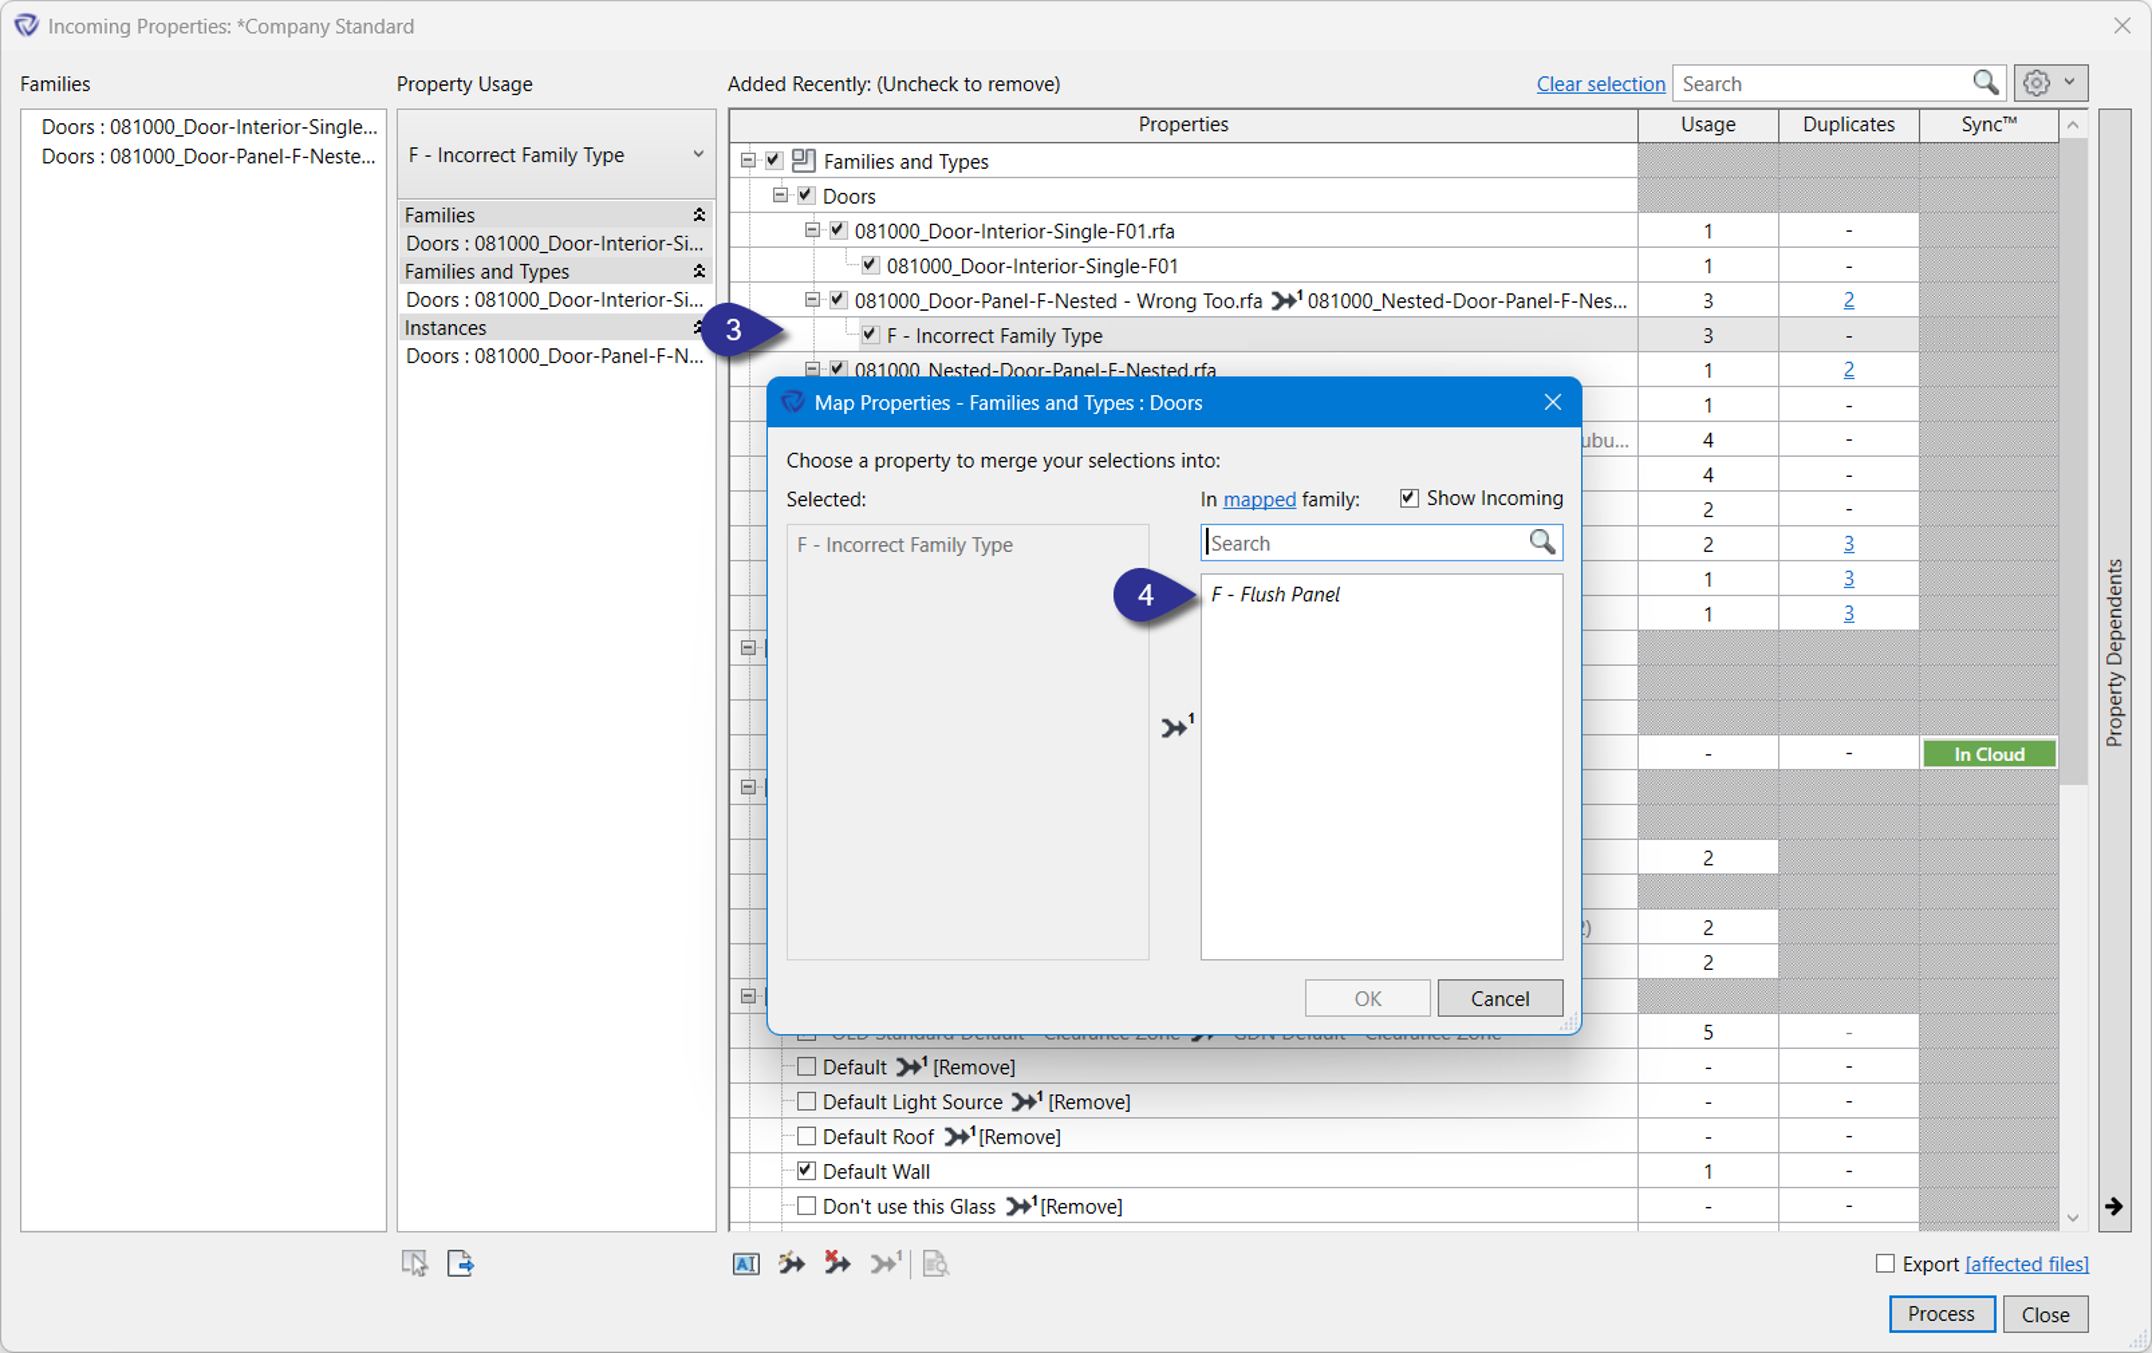
Task: Click the Close button at the bottom right
Action: (x=2045, y=1313)
